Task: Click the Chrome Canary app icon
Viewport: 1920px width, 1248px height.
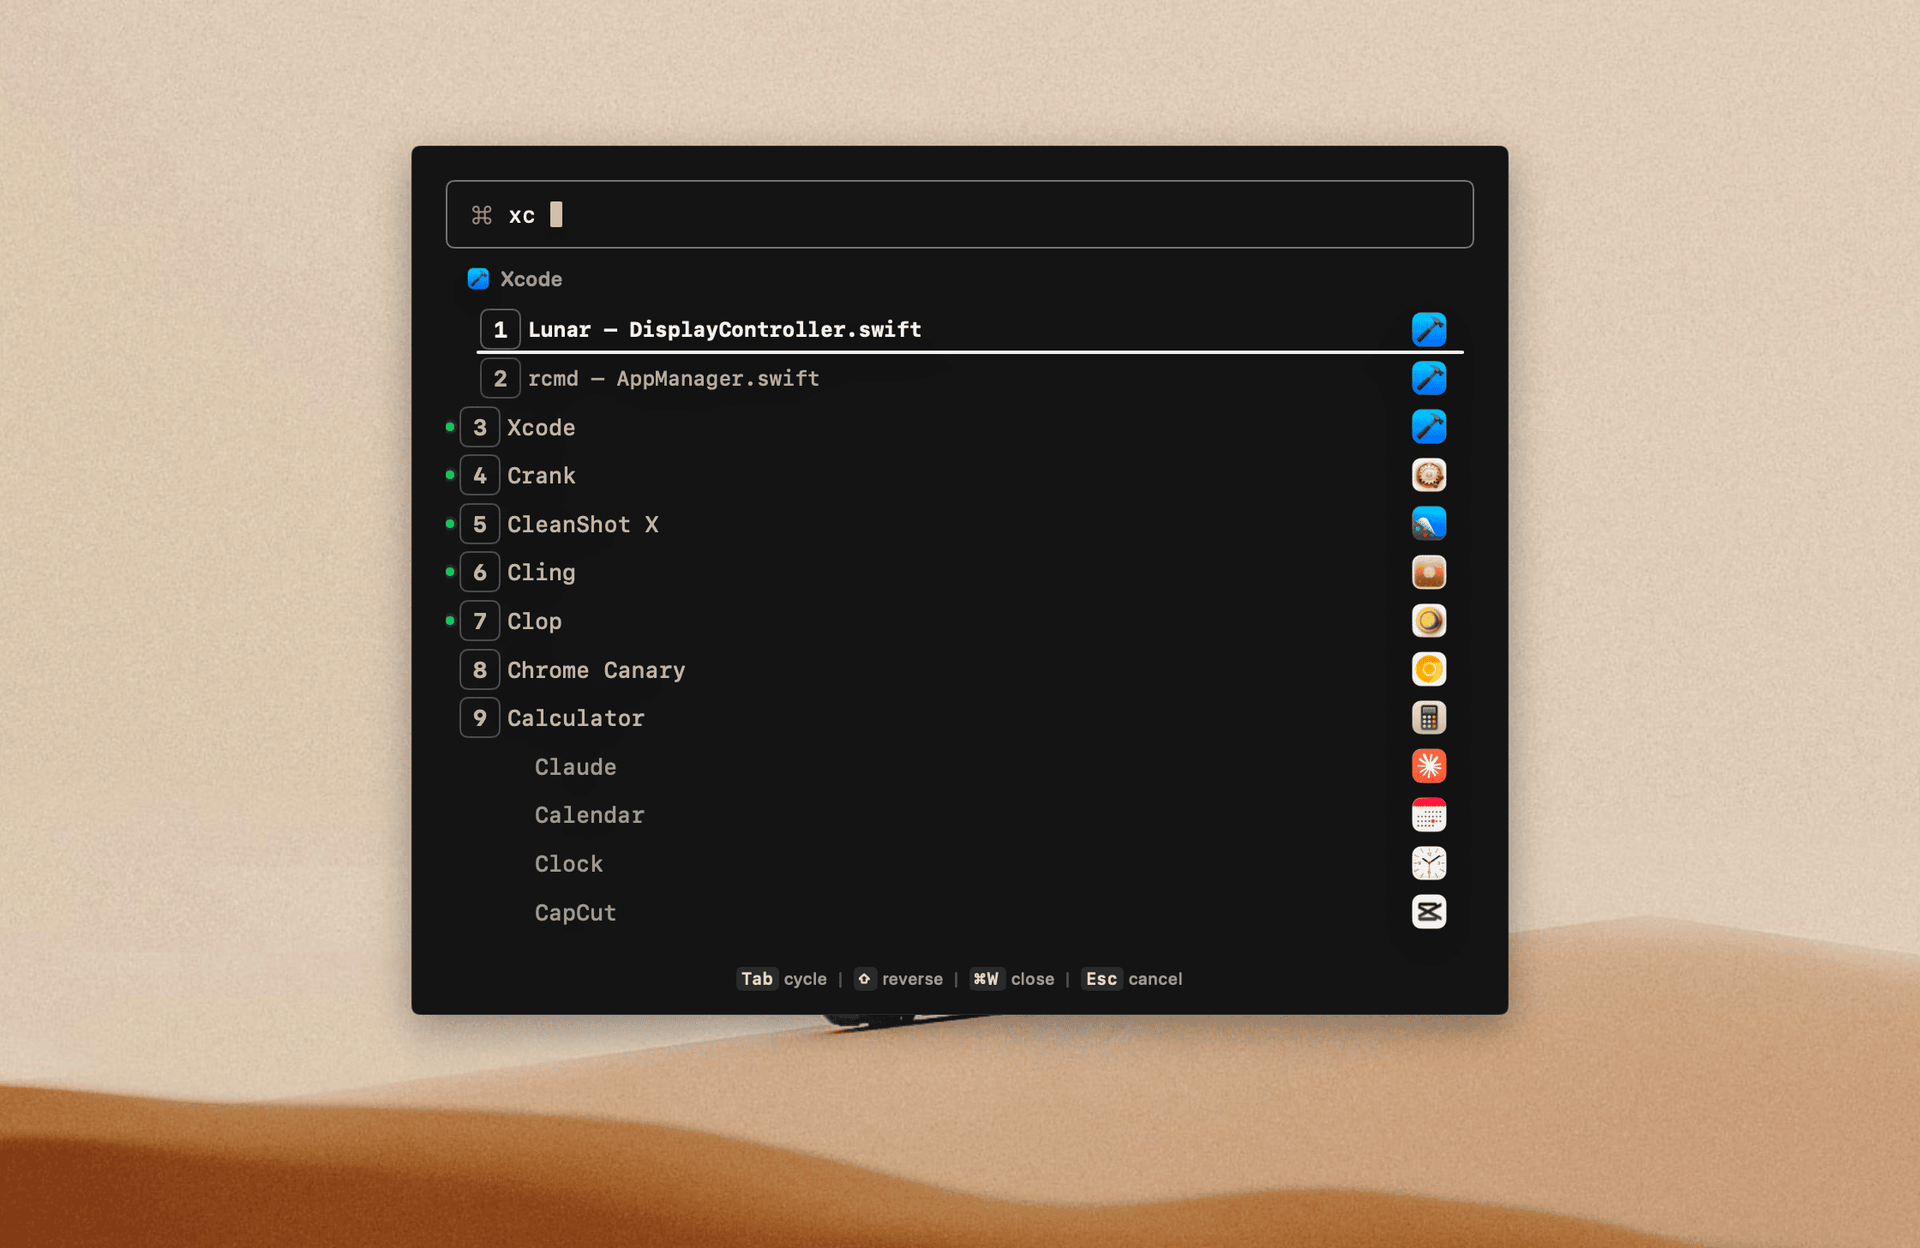Action: coord(1428,669)
